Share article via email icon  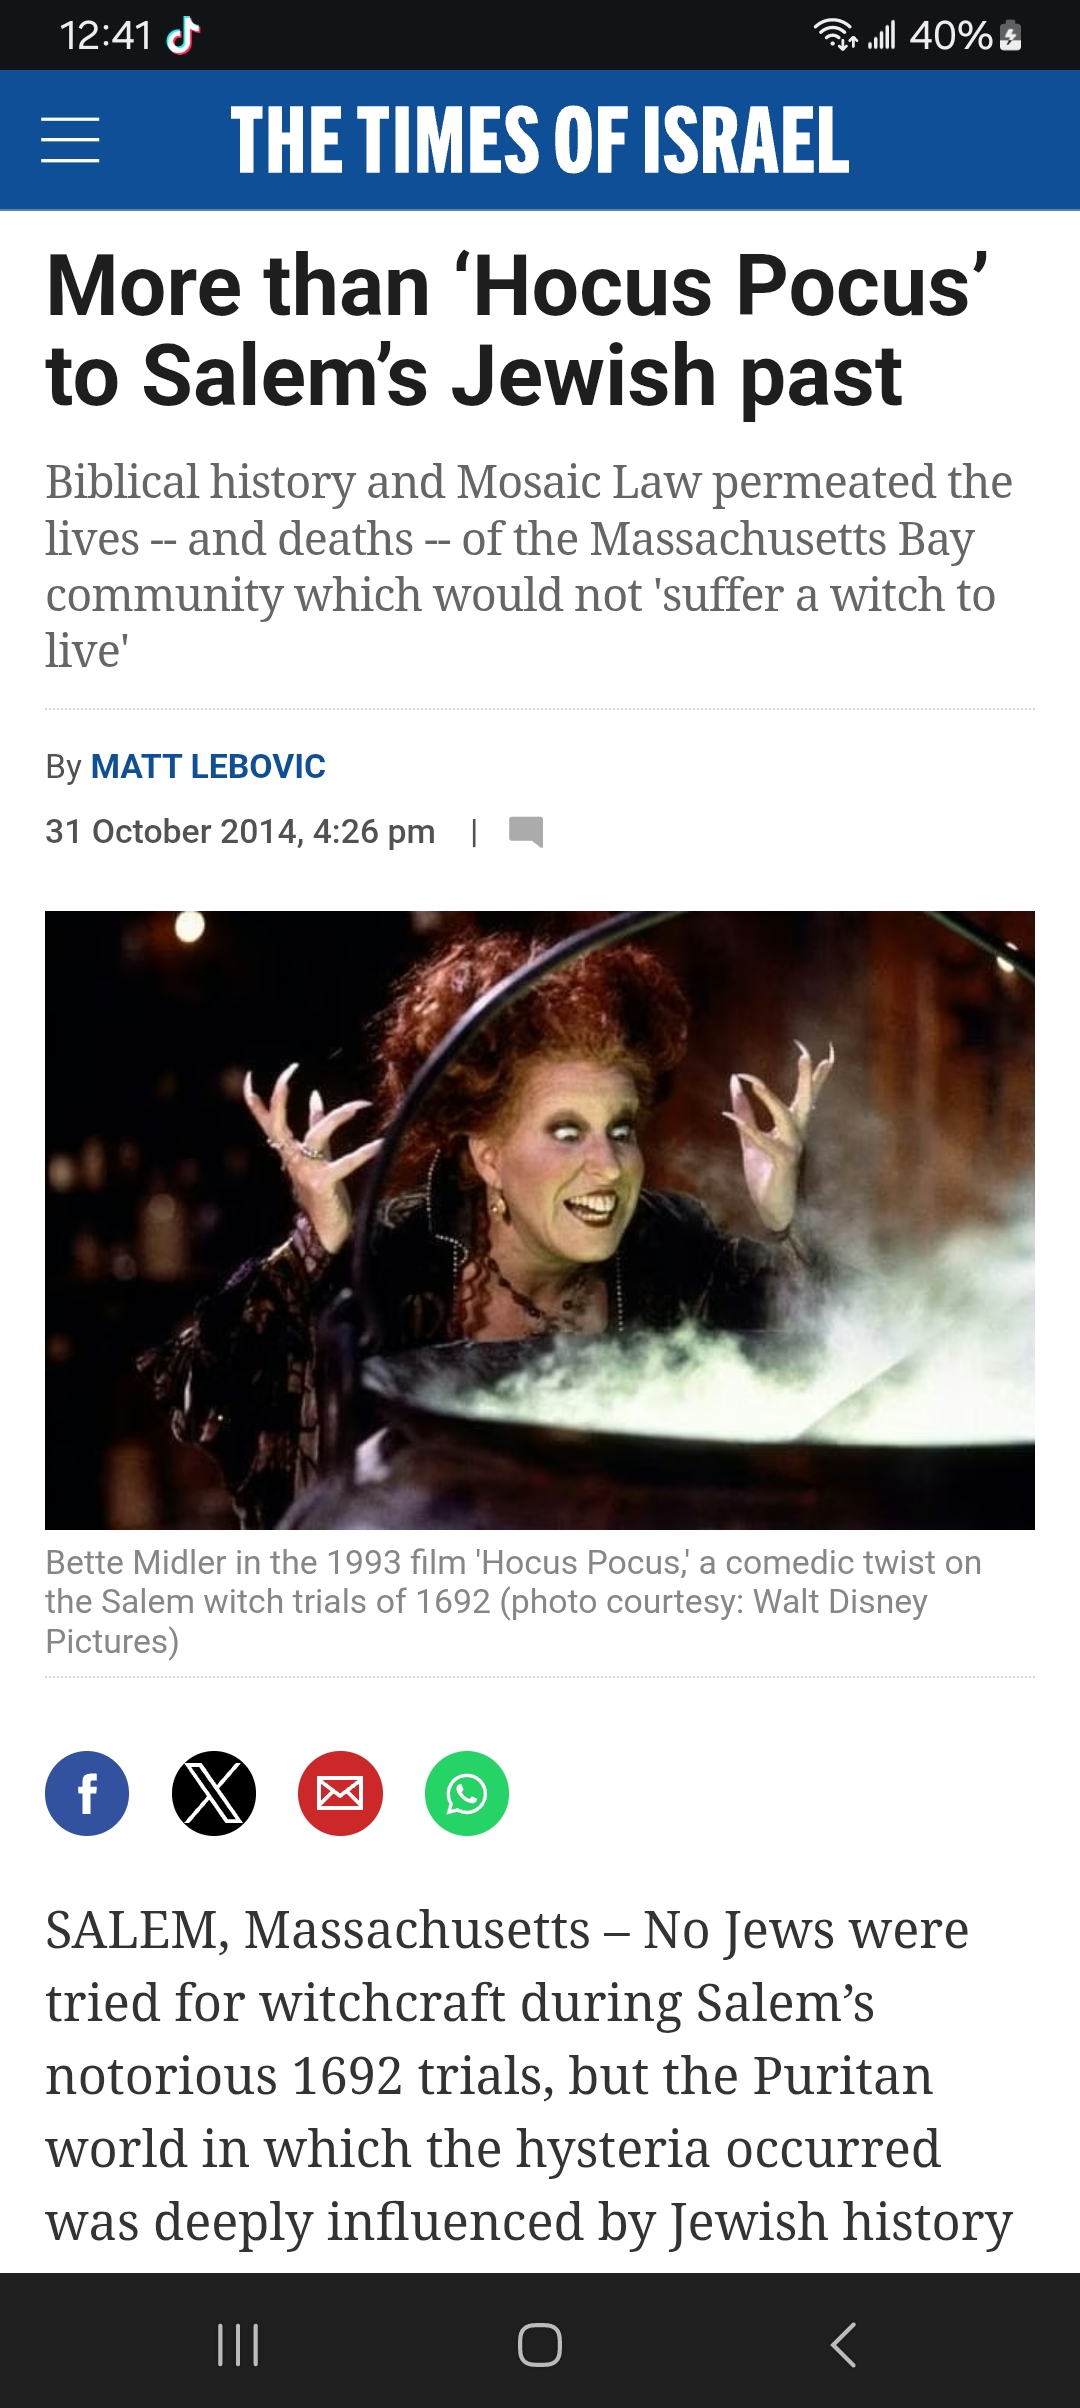tap(340, 1793)
